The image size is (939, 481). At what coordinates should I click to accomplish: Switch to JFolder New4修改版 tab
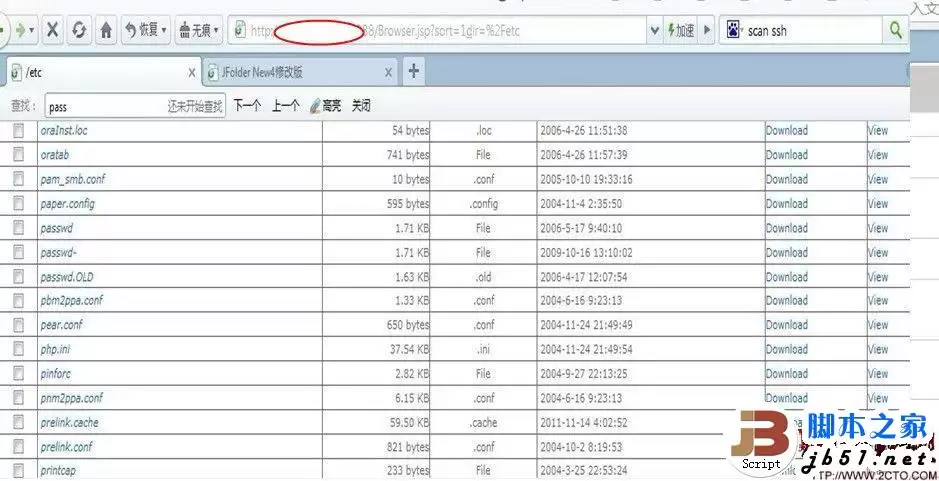coord(299,72)
